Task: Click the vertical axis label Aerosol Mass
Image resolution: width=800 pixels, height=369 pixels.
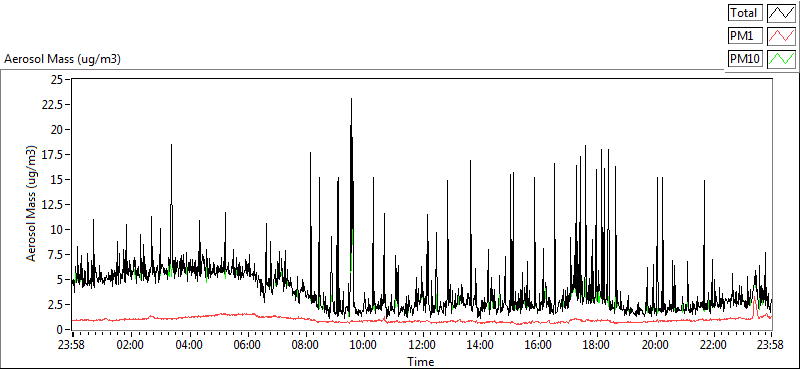Action: click(x=32, y=204)
